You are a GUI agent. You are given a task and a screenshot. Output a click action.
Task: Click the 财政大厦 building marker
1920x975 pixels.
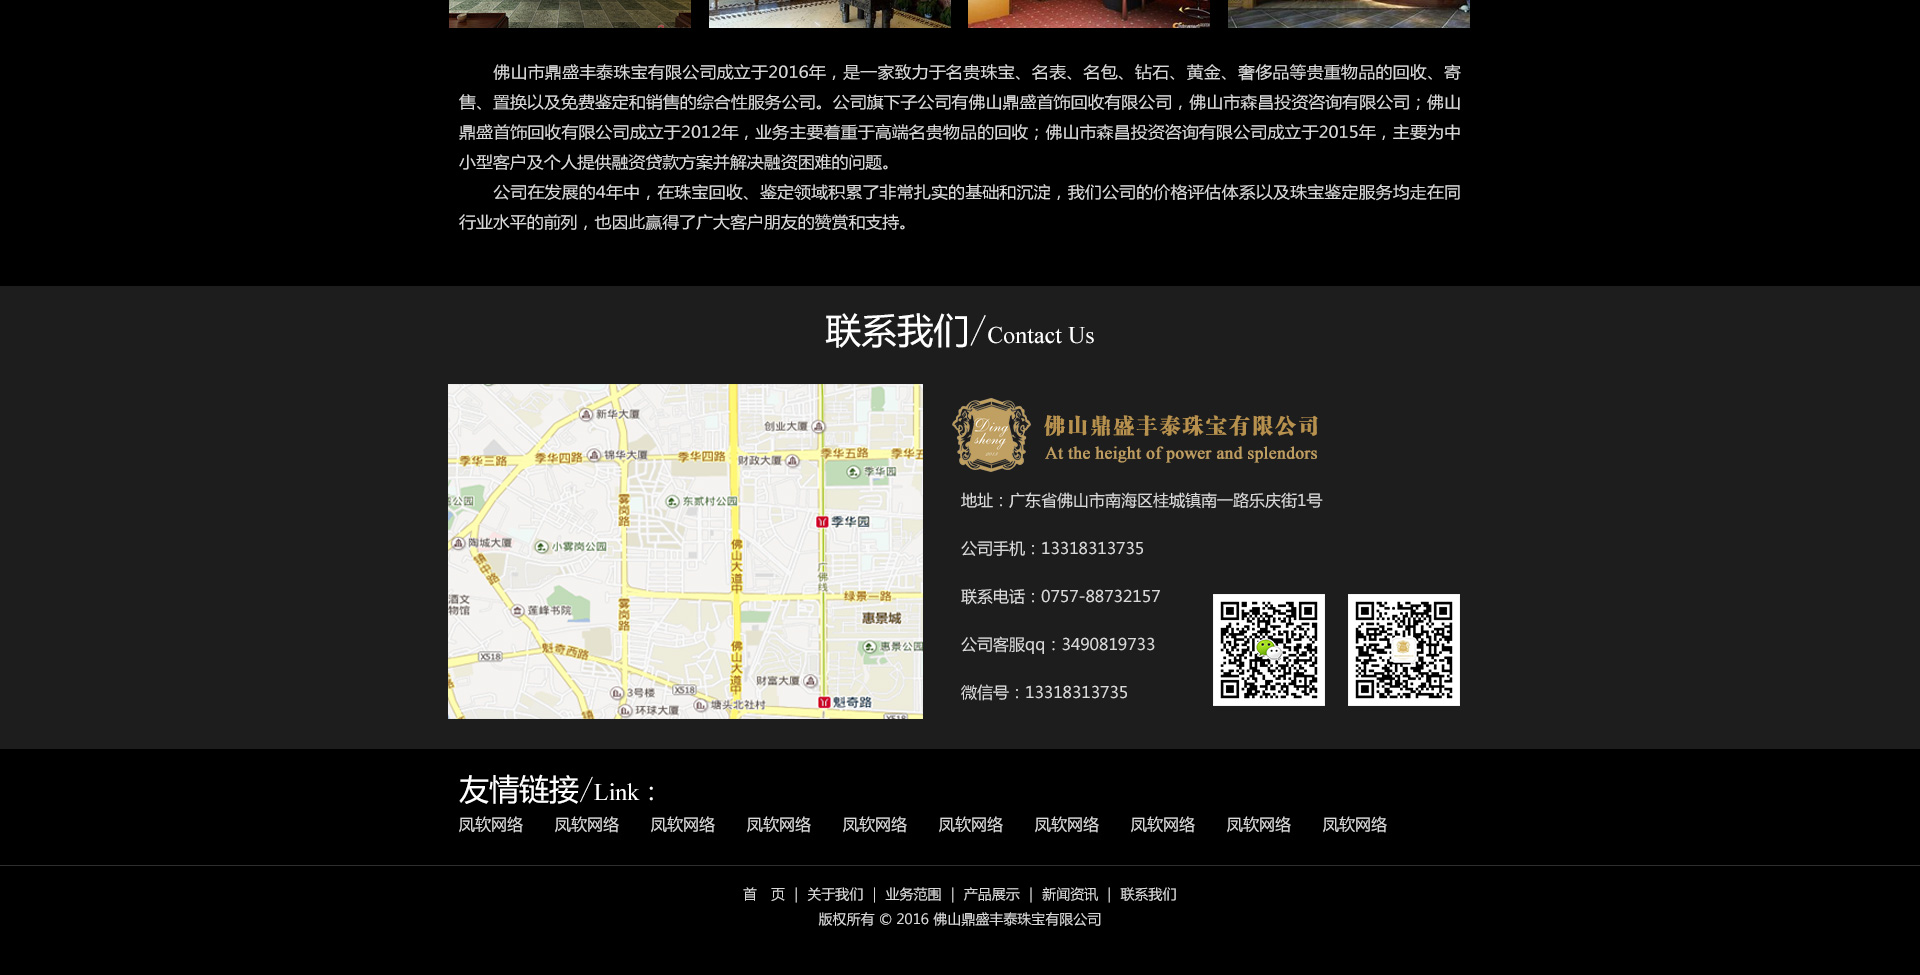(x=792, y=461)
